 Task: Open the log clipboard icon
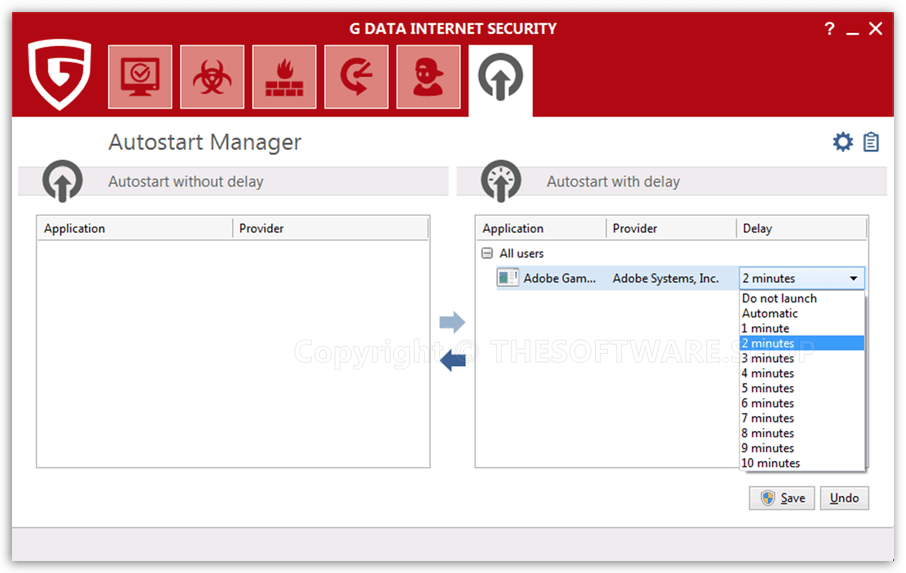(x=871, y=142)
